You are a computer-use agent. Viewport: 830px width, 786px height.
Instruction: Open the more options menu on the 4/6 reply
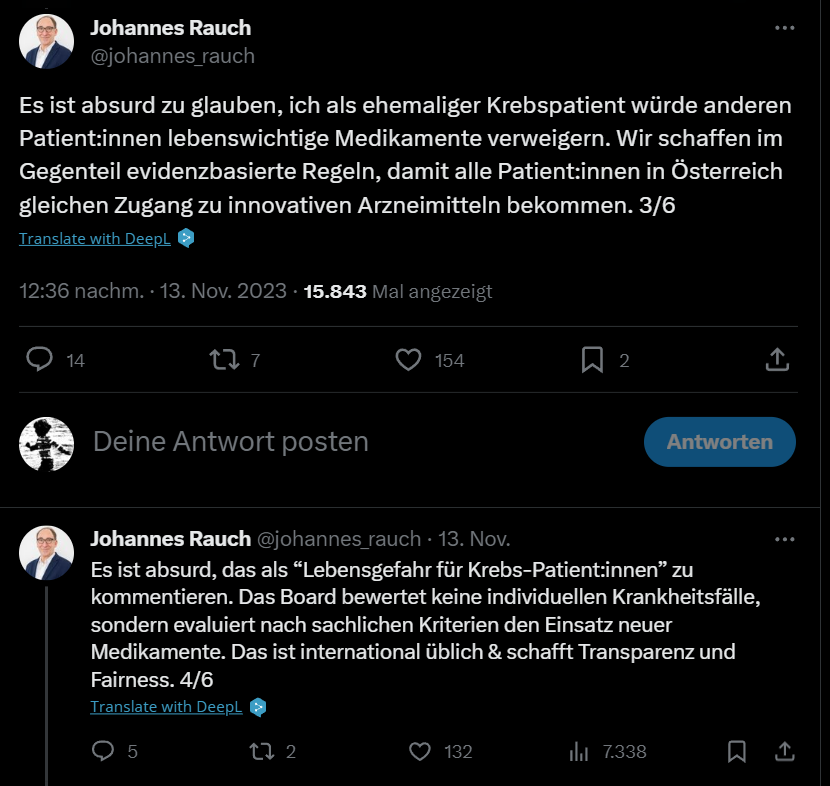[x=785, y=538]
